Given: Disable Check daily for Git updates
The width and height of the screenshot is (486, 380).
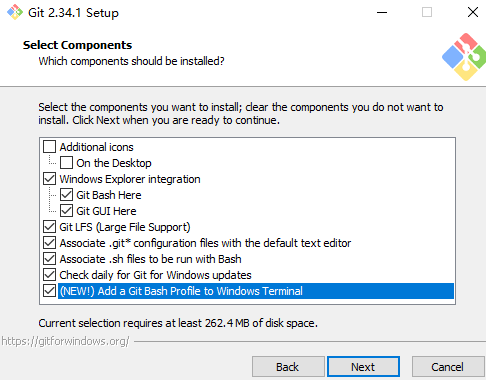Looking at the screenshot, I should pos(49,275).
